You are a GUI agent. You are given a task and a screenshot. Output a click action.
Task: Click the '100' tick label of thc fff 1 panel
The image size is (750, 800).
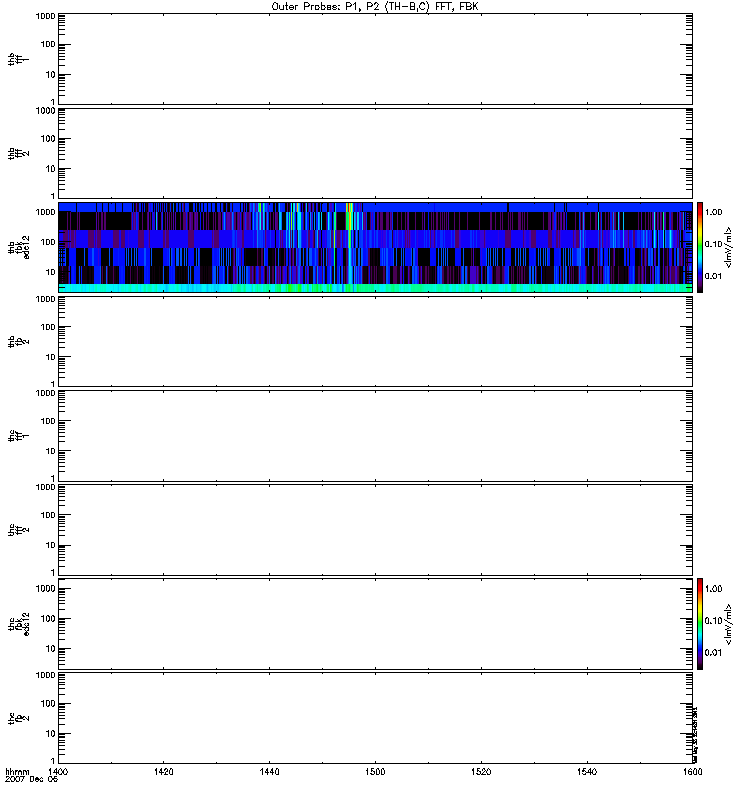point(48,421)
